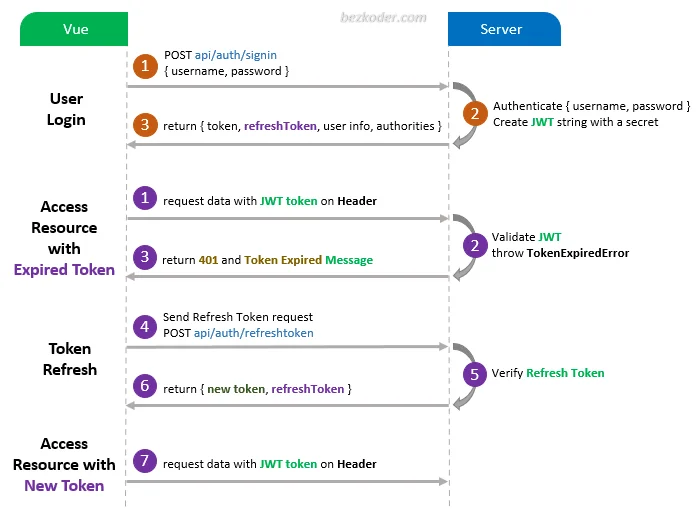Click the Token Refresh section label
This screenshot has width=700, height=510.
click(70, 359)
